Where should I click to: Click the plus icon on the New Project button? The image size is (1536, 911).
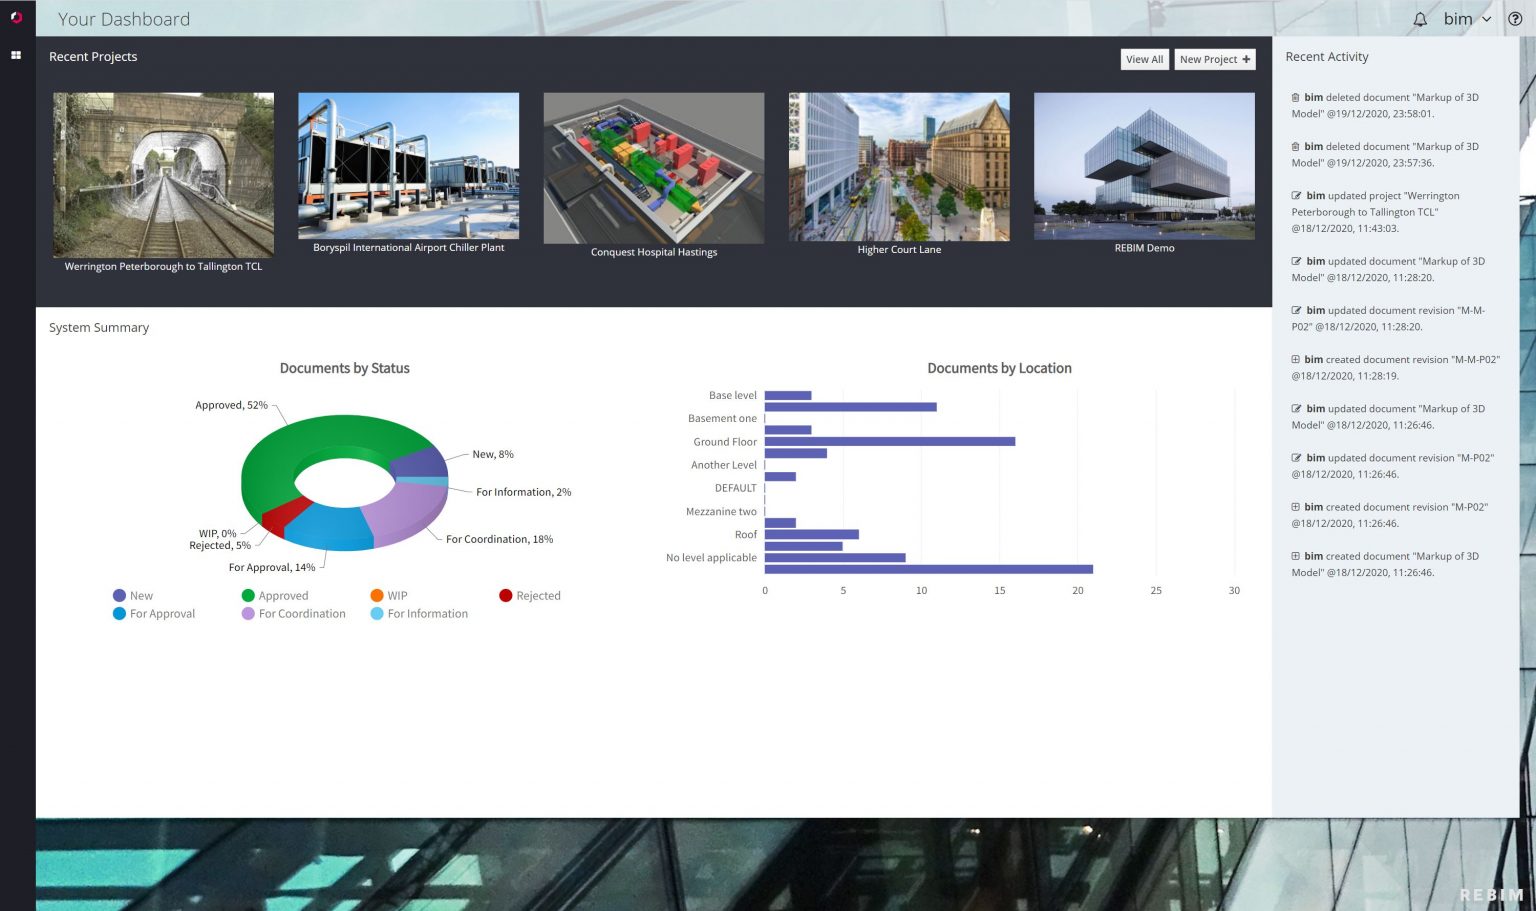[x=1246, y=59]
